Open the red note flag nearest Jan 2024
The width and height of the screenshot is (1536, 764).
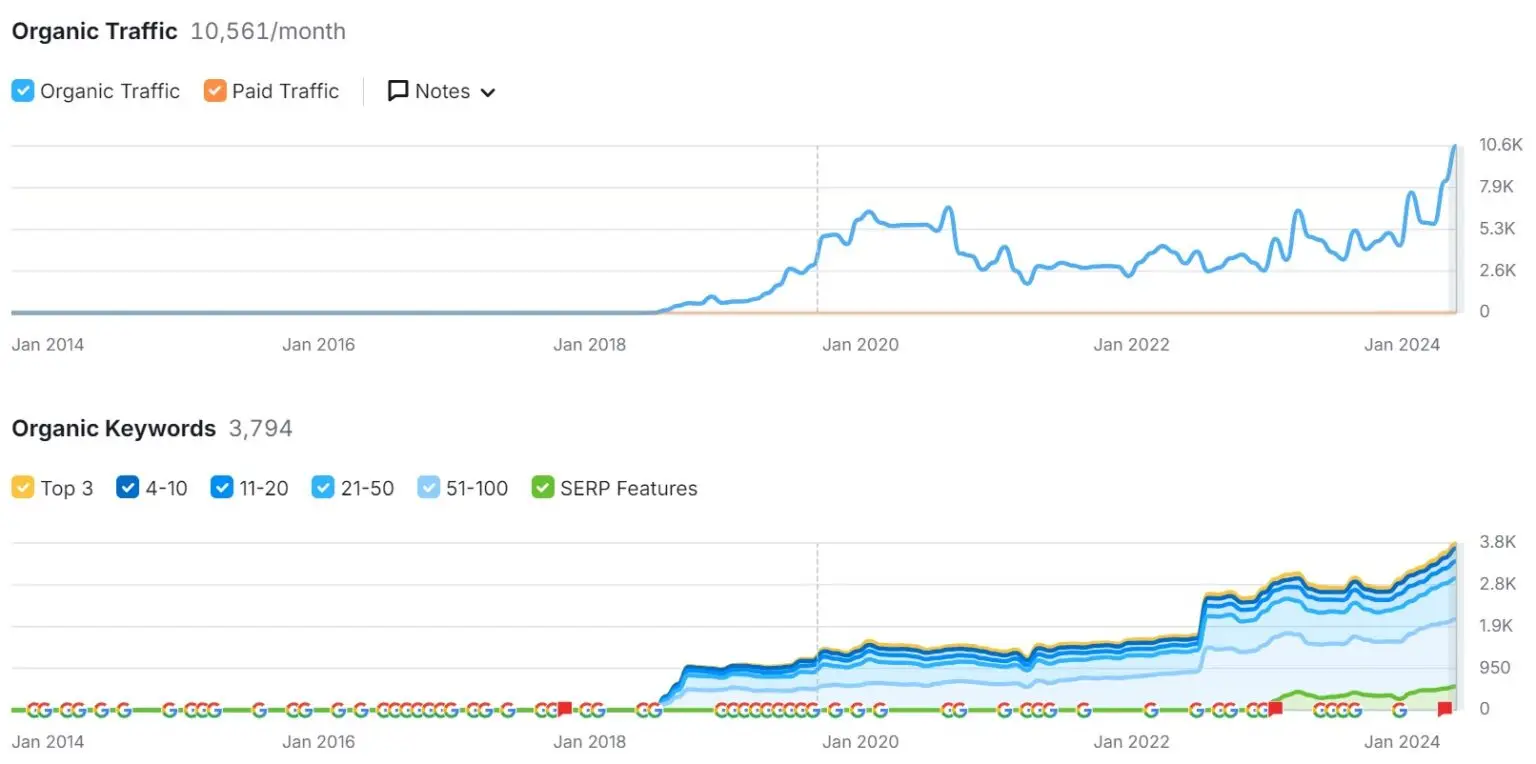click(1444, 709)
